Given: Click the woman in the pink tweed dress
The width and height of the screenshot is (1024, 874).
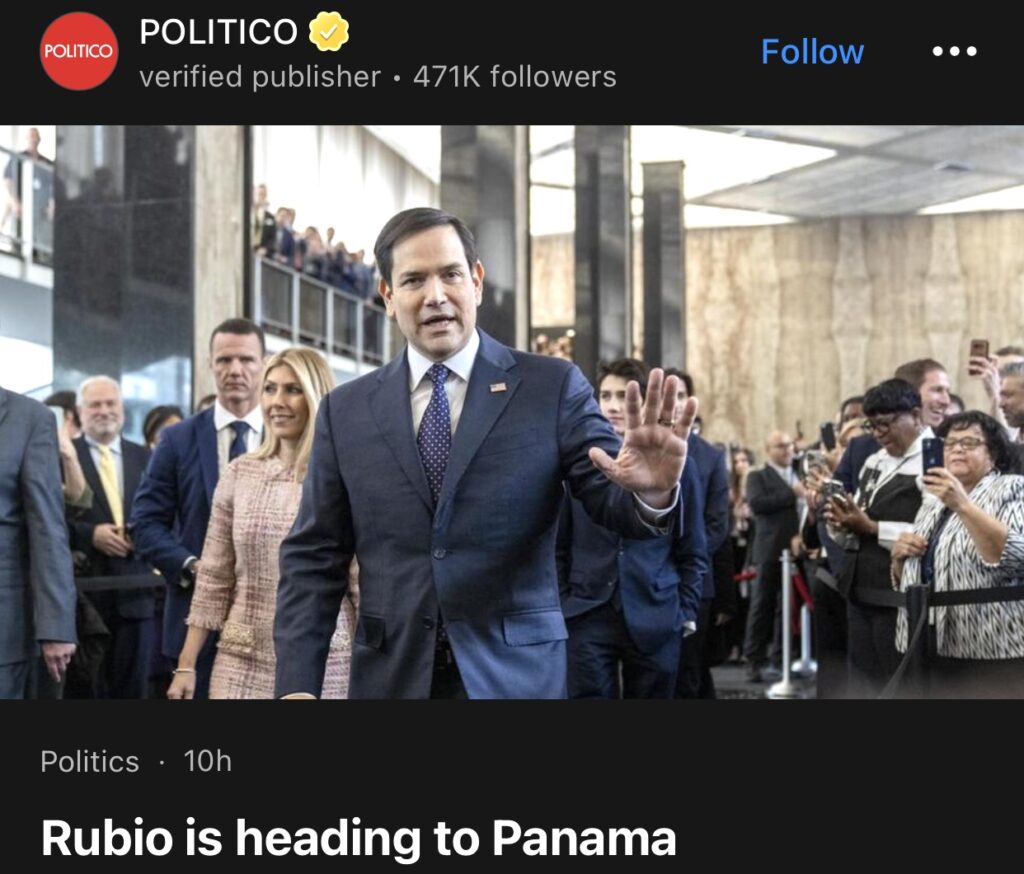Looking at the screenshot, I should 261,523.
